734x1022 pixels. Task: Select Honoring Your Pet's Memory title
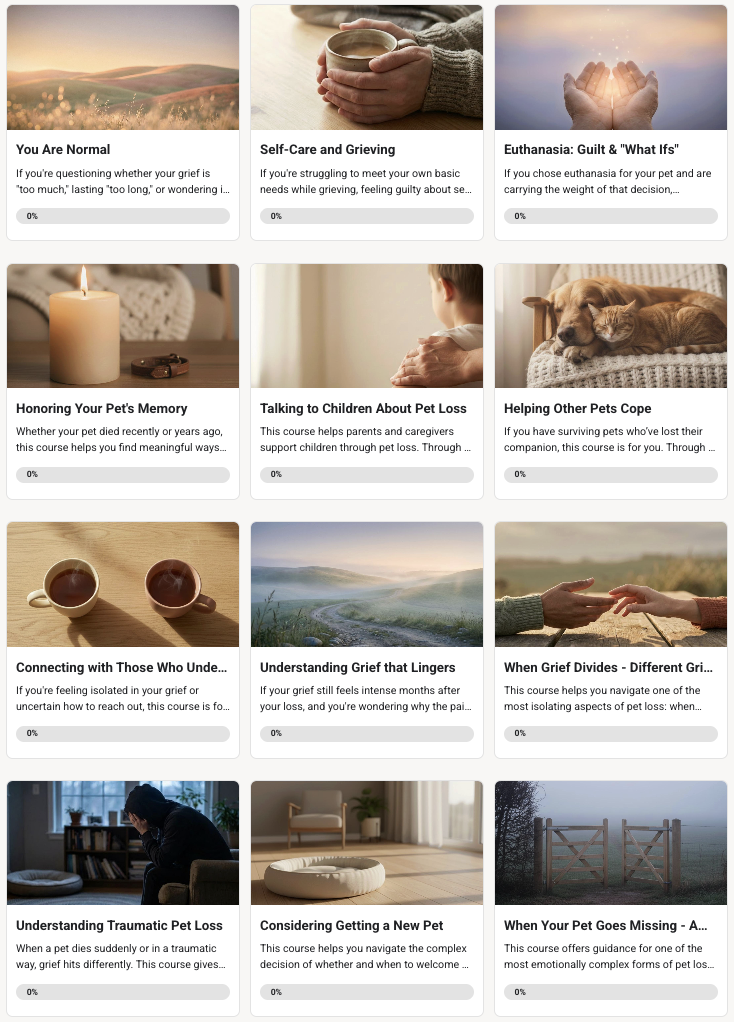pos(102,408)
